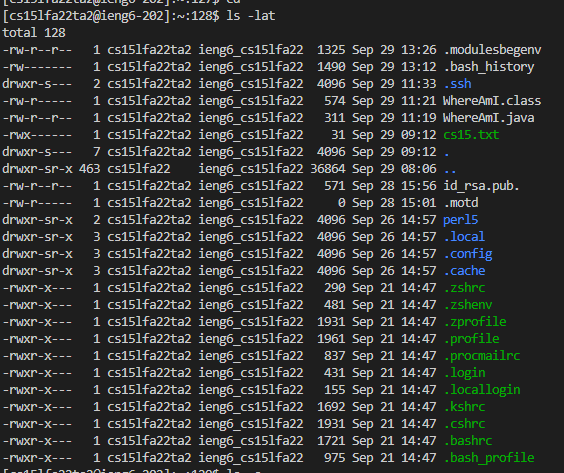Click the size 1961 of .profile
Viewport: 564px width, 473px height.
point(331,339)
